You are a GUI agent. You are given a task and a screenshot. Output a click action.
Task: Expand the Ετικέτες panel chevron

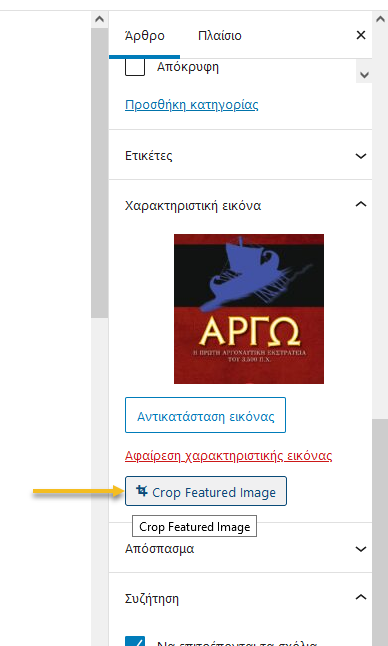(361, 156)
